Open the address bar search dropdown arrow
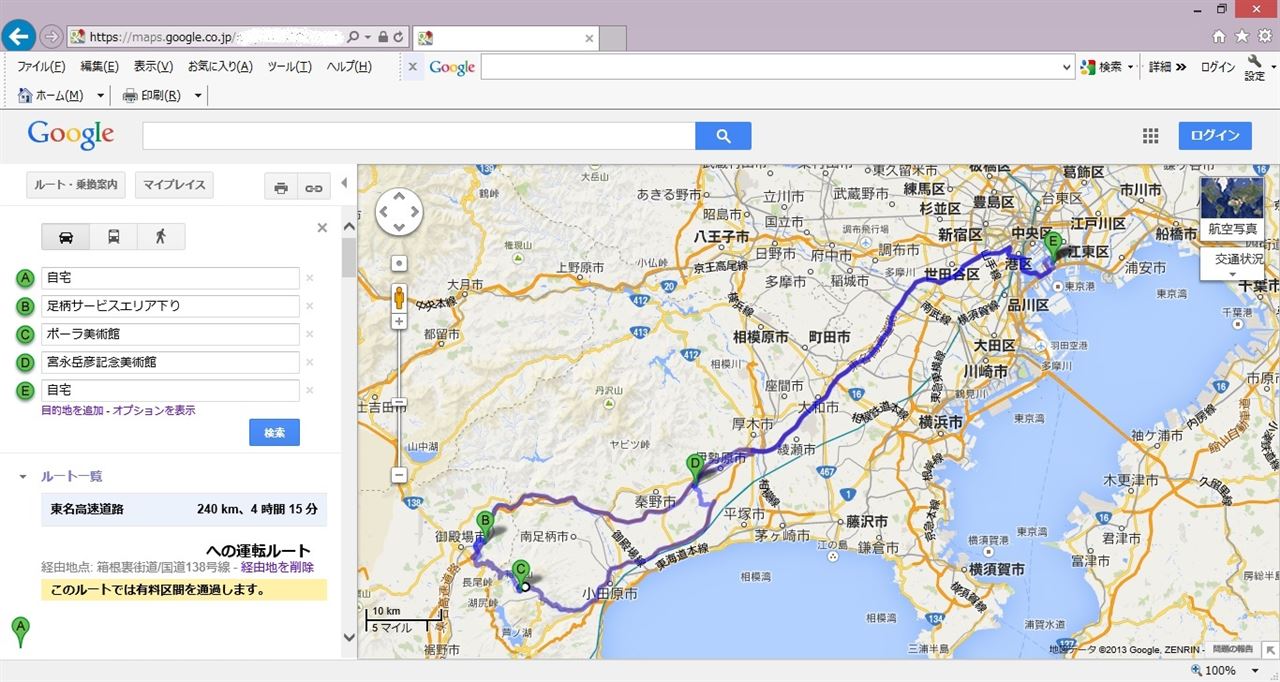The width and height of the screenshot is (1280, 682). click(367, 37)
